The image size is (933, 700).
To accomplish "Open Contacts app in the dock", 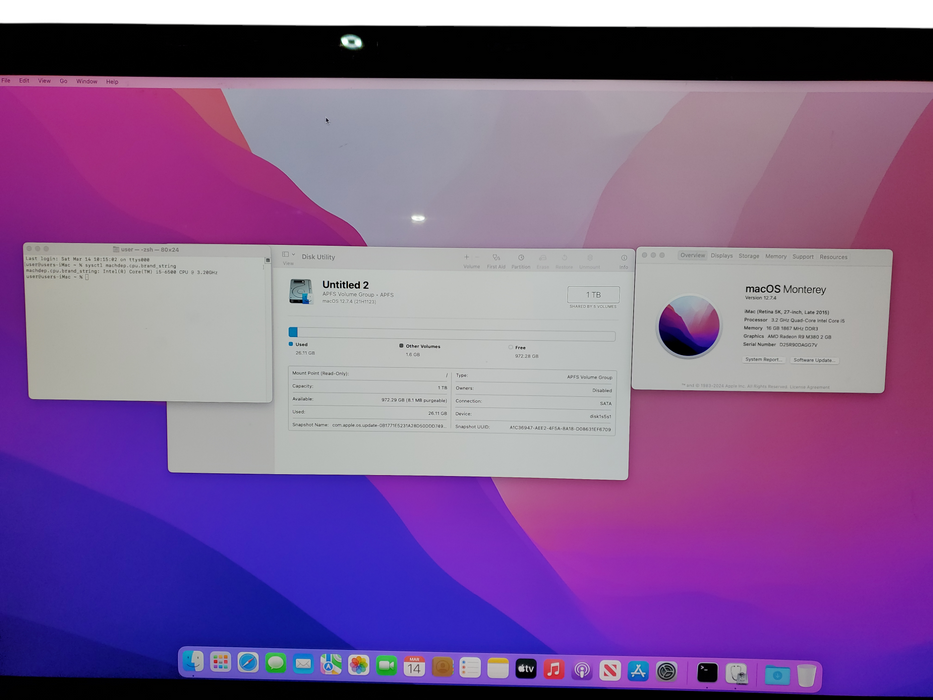I will (x=442, y=667).
